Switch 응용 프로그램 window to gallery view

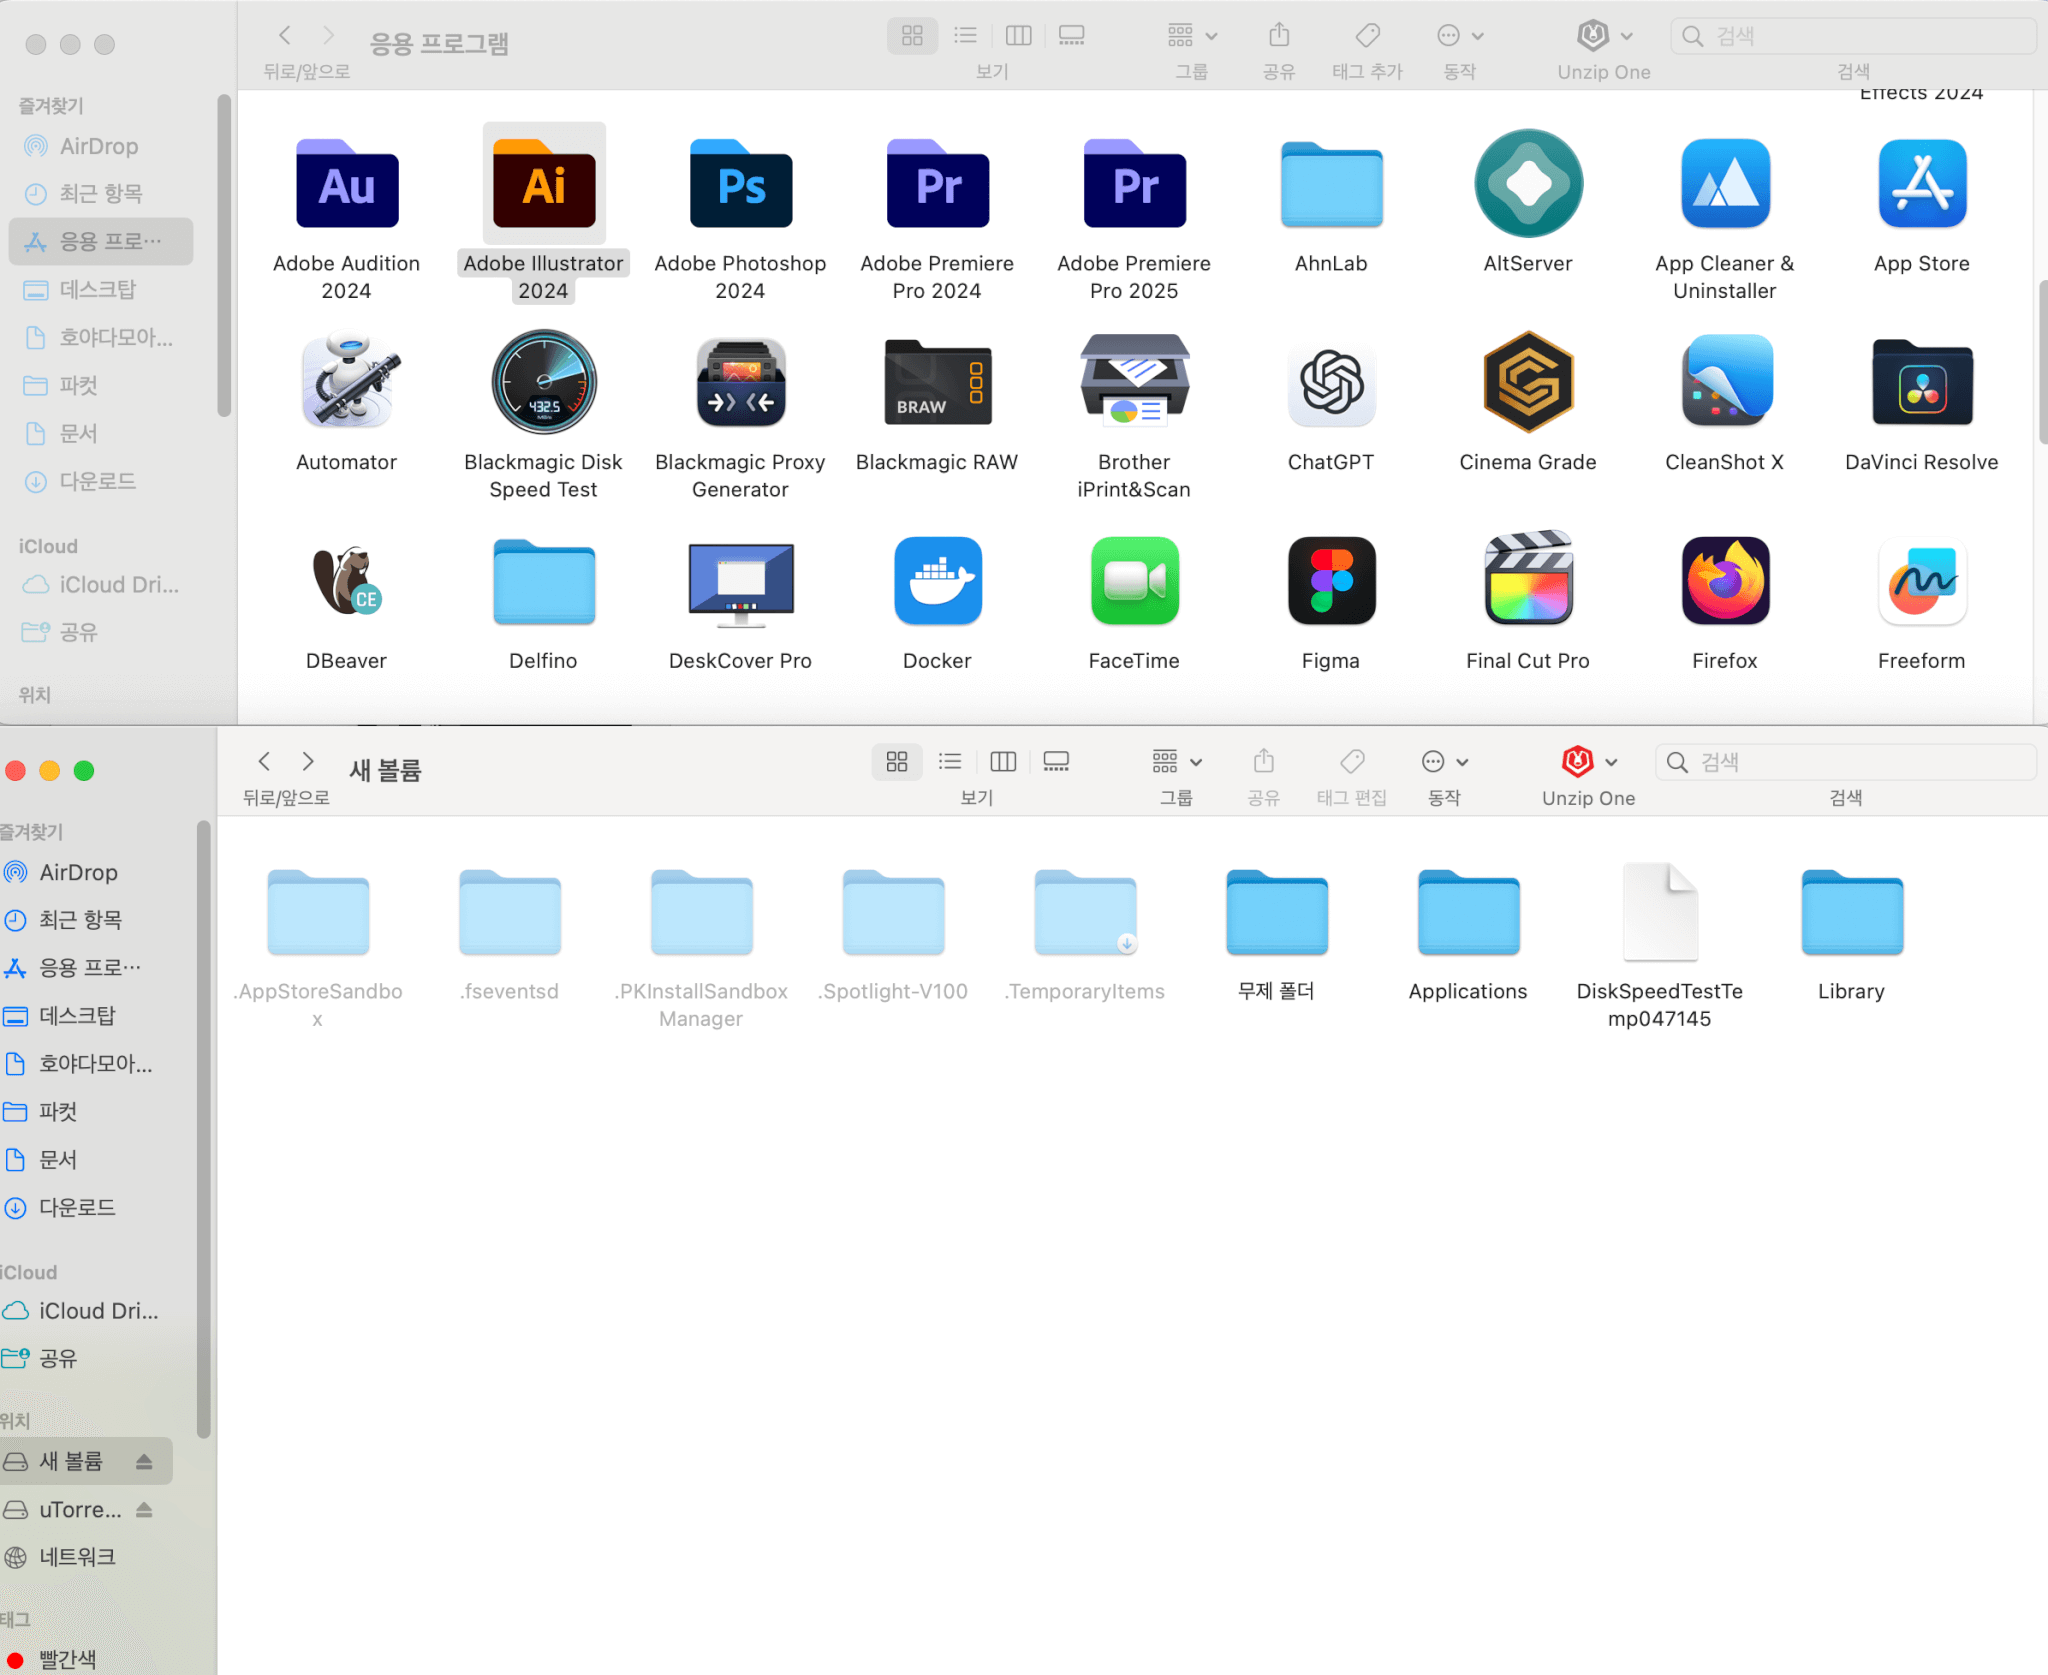[x=1071, y=36]
